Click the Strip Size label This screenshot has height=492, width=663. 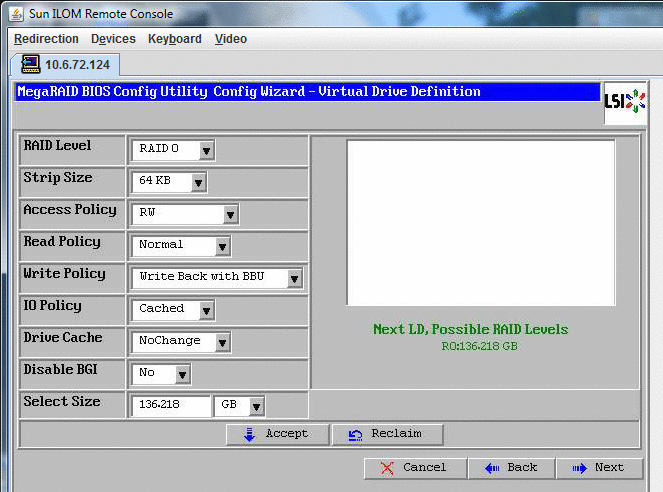58,178
